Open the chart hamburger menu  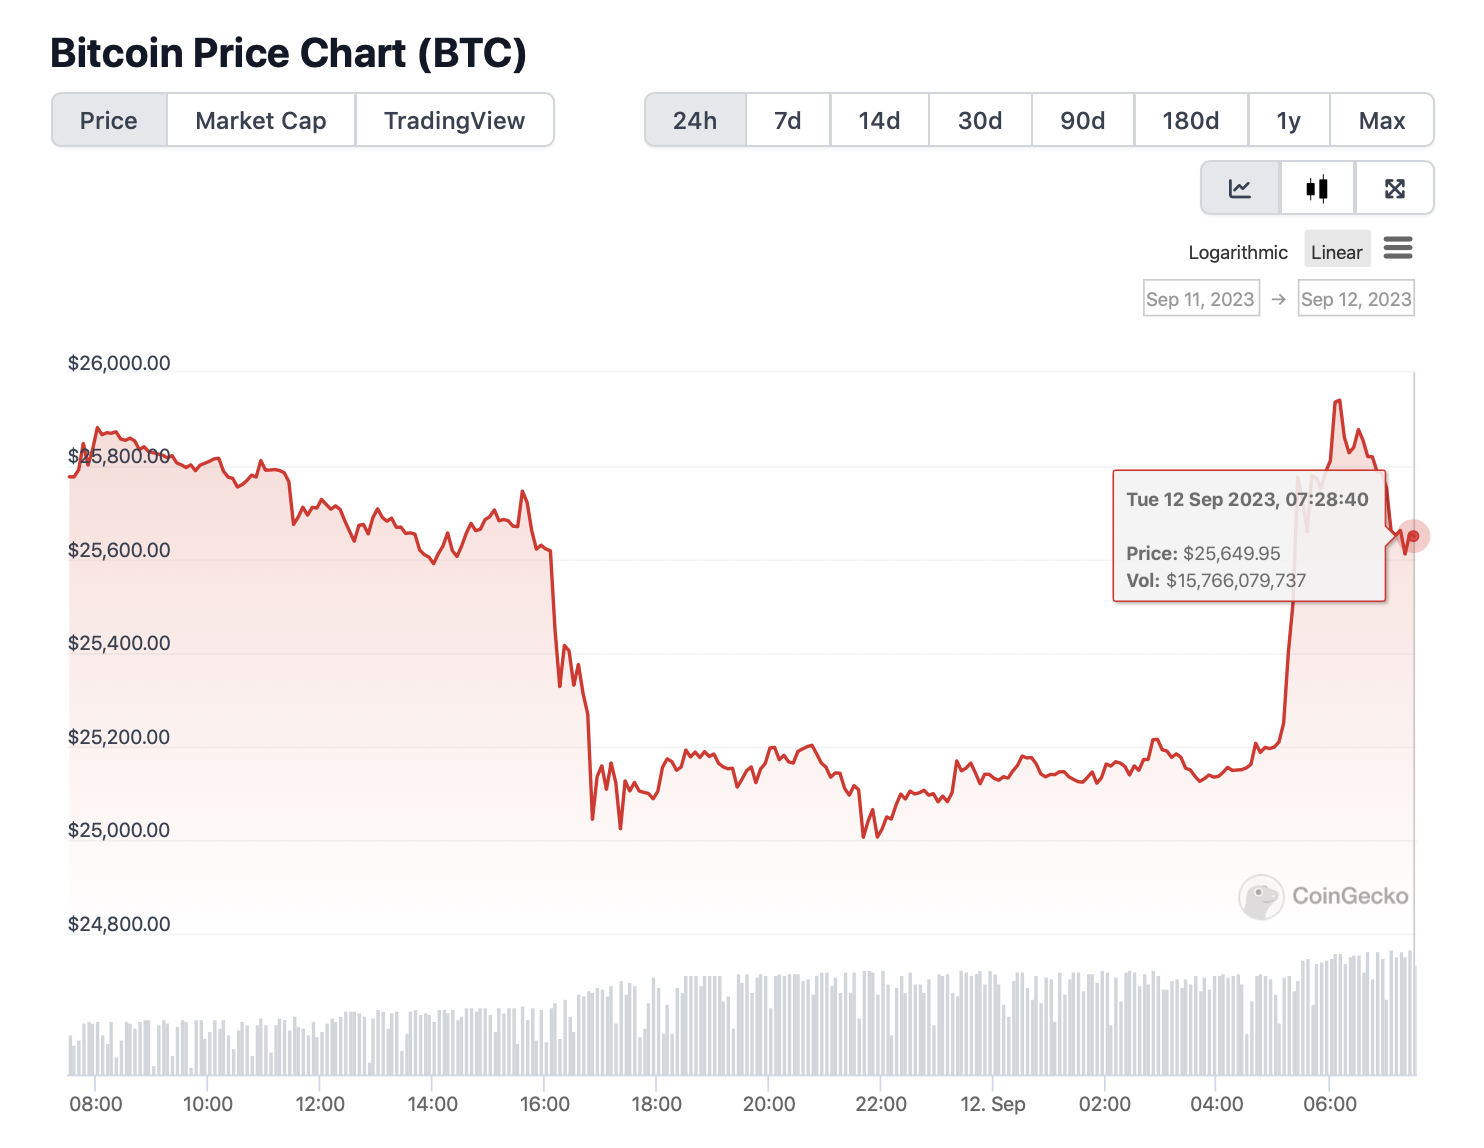1398,248
